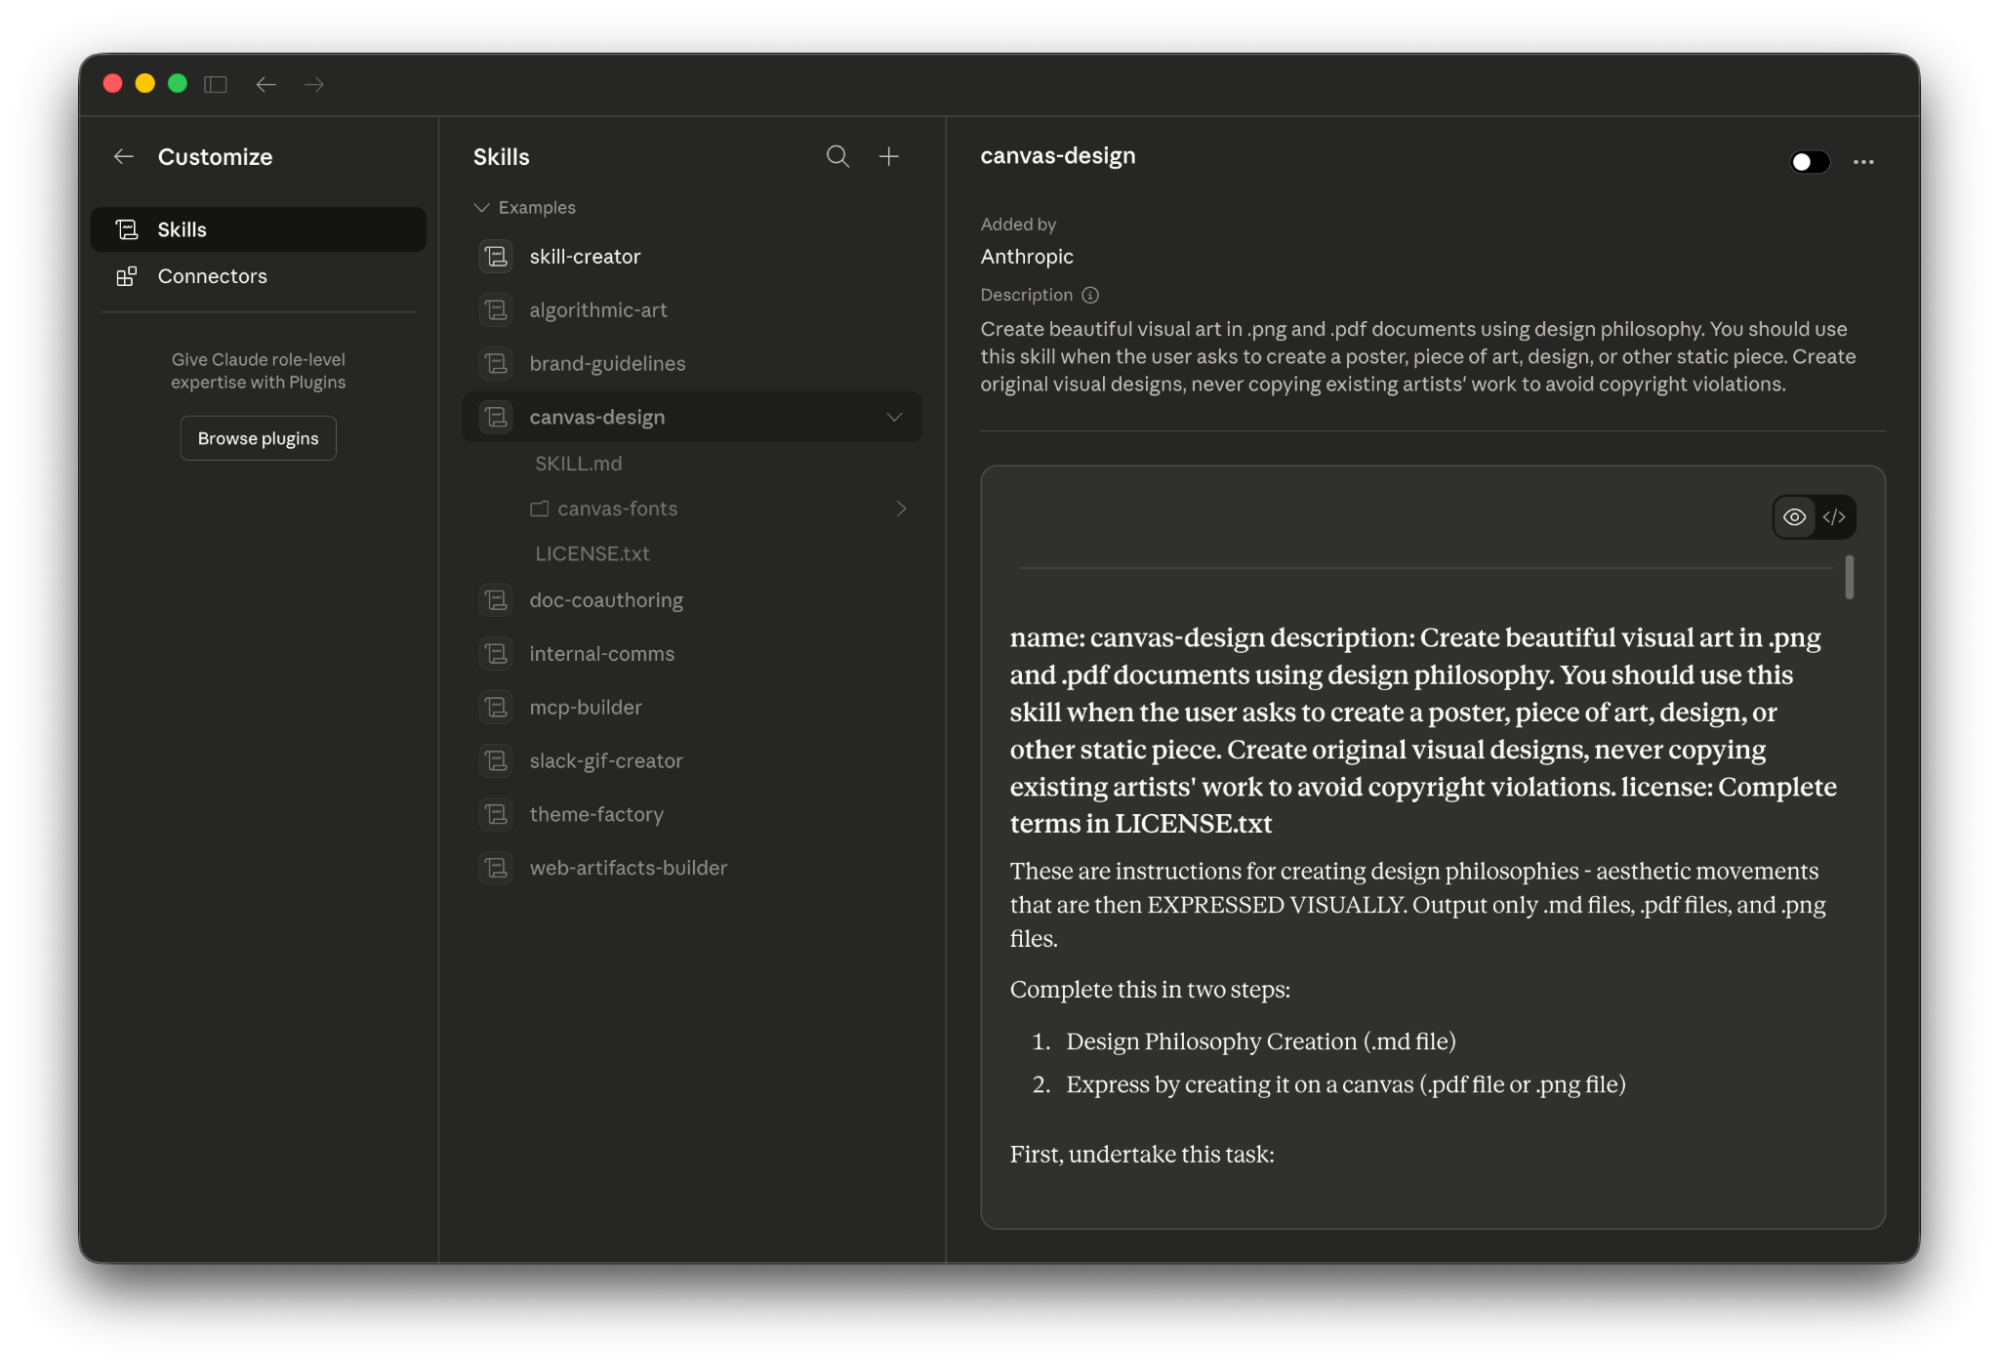Click the Browse plugins button
The width and height of the screenshot is (1999, 1368).
(x=258, y=438)
